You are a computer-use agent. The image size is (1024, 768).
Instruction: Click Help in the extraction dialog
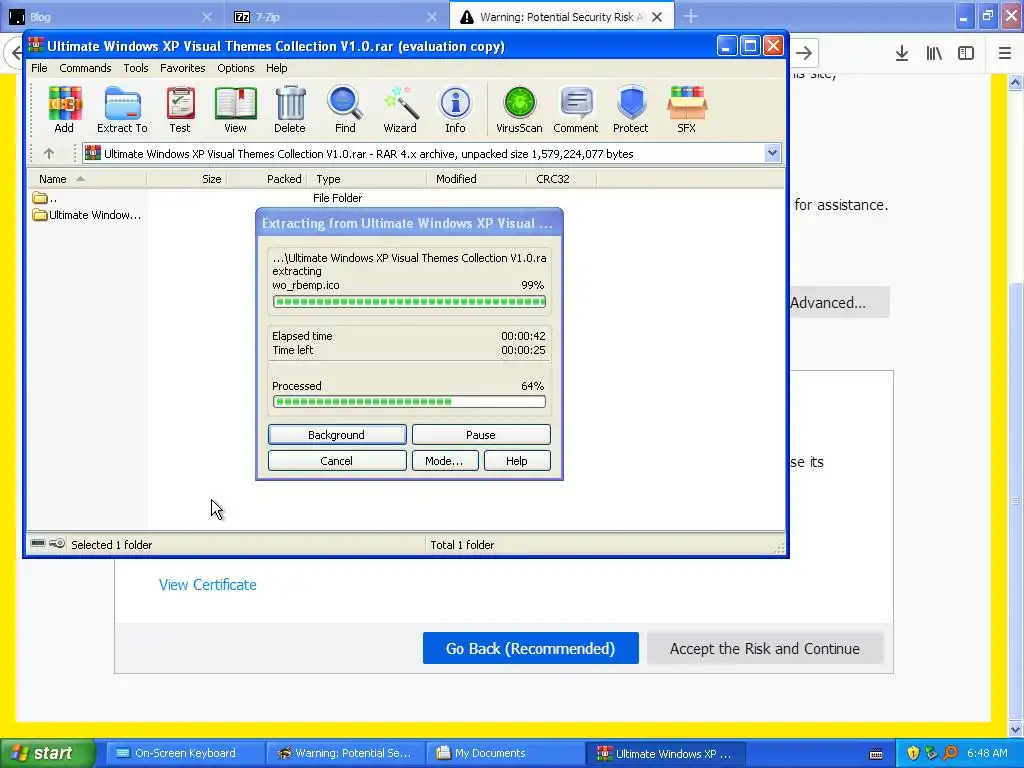517,461
